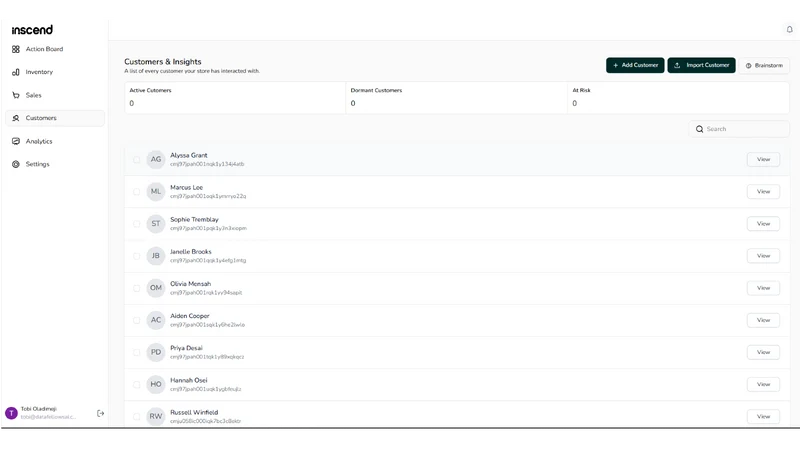Click the Active Customers stat card
The width and height of the screenshot is (800, 450).
pos(235,97)
